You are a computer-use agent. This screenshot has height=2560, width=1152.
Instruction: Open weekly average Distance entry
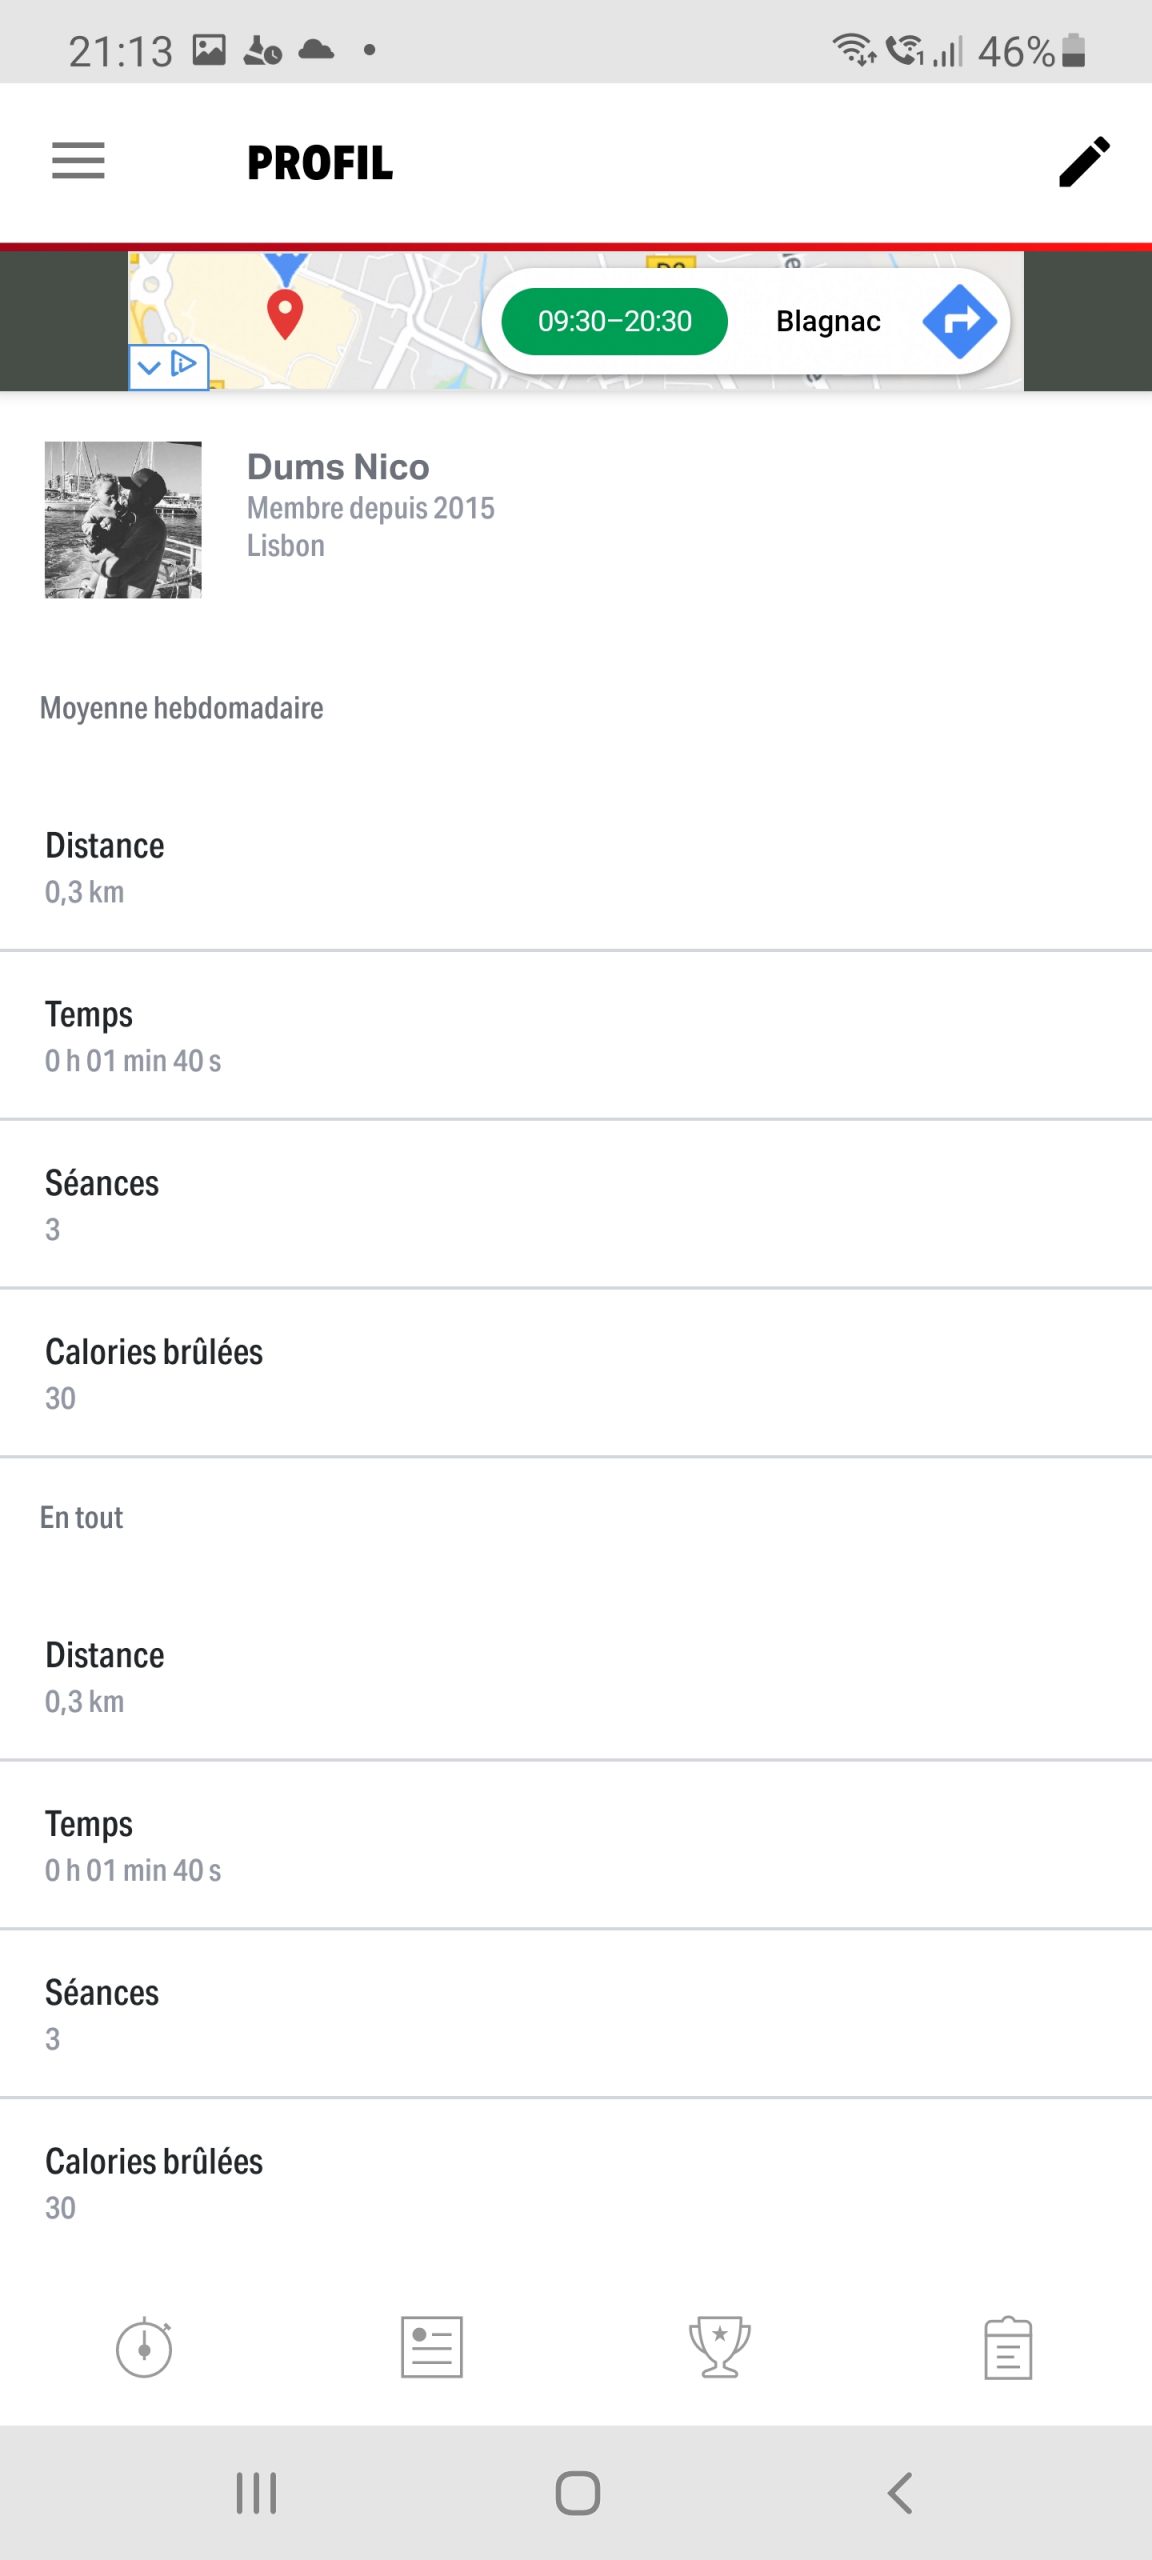(576, 867)
